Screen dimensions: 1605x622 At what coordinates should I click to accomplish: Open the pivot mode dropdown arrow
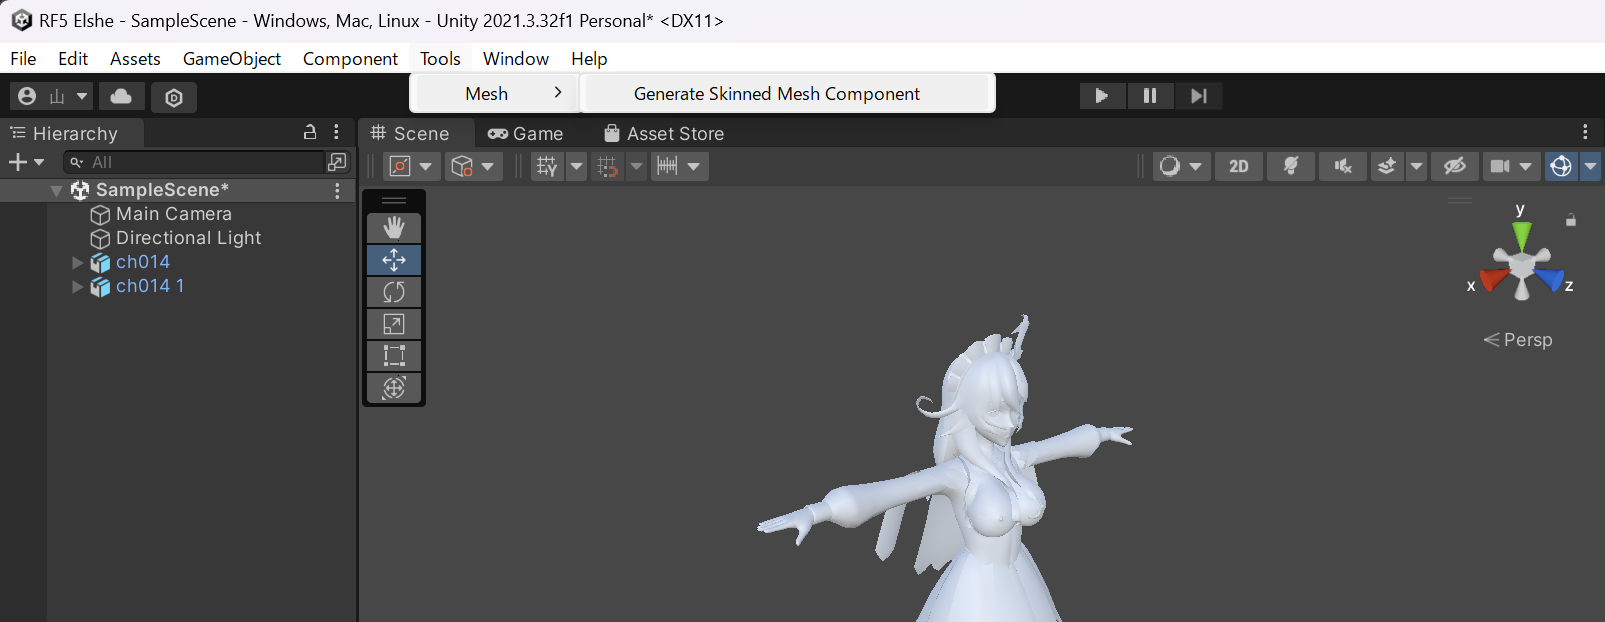(x=426, y=166)
